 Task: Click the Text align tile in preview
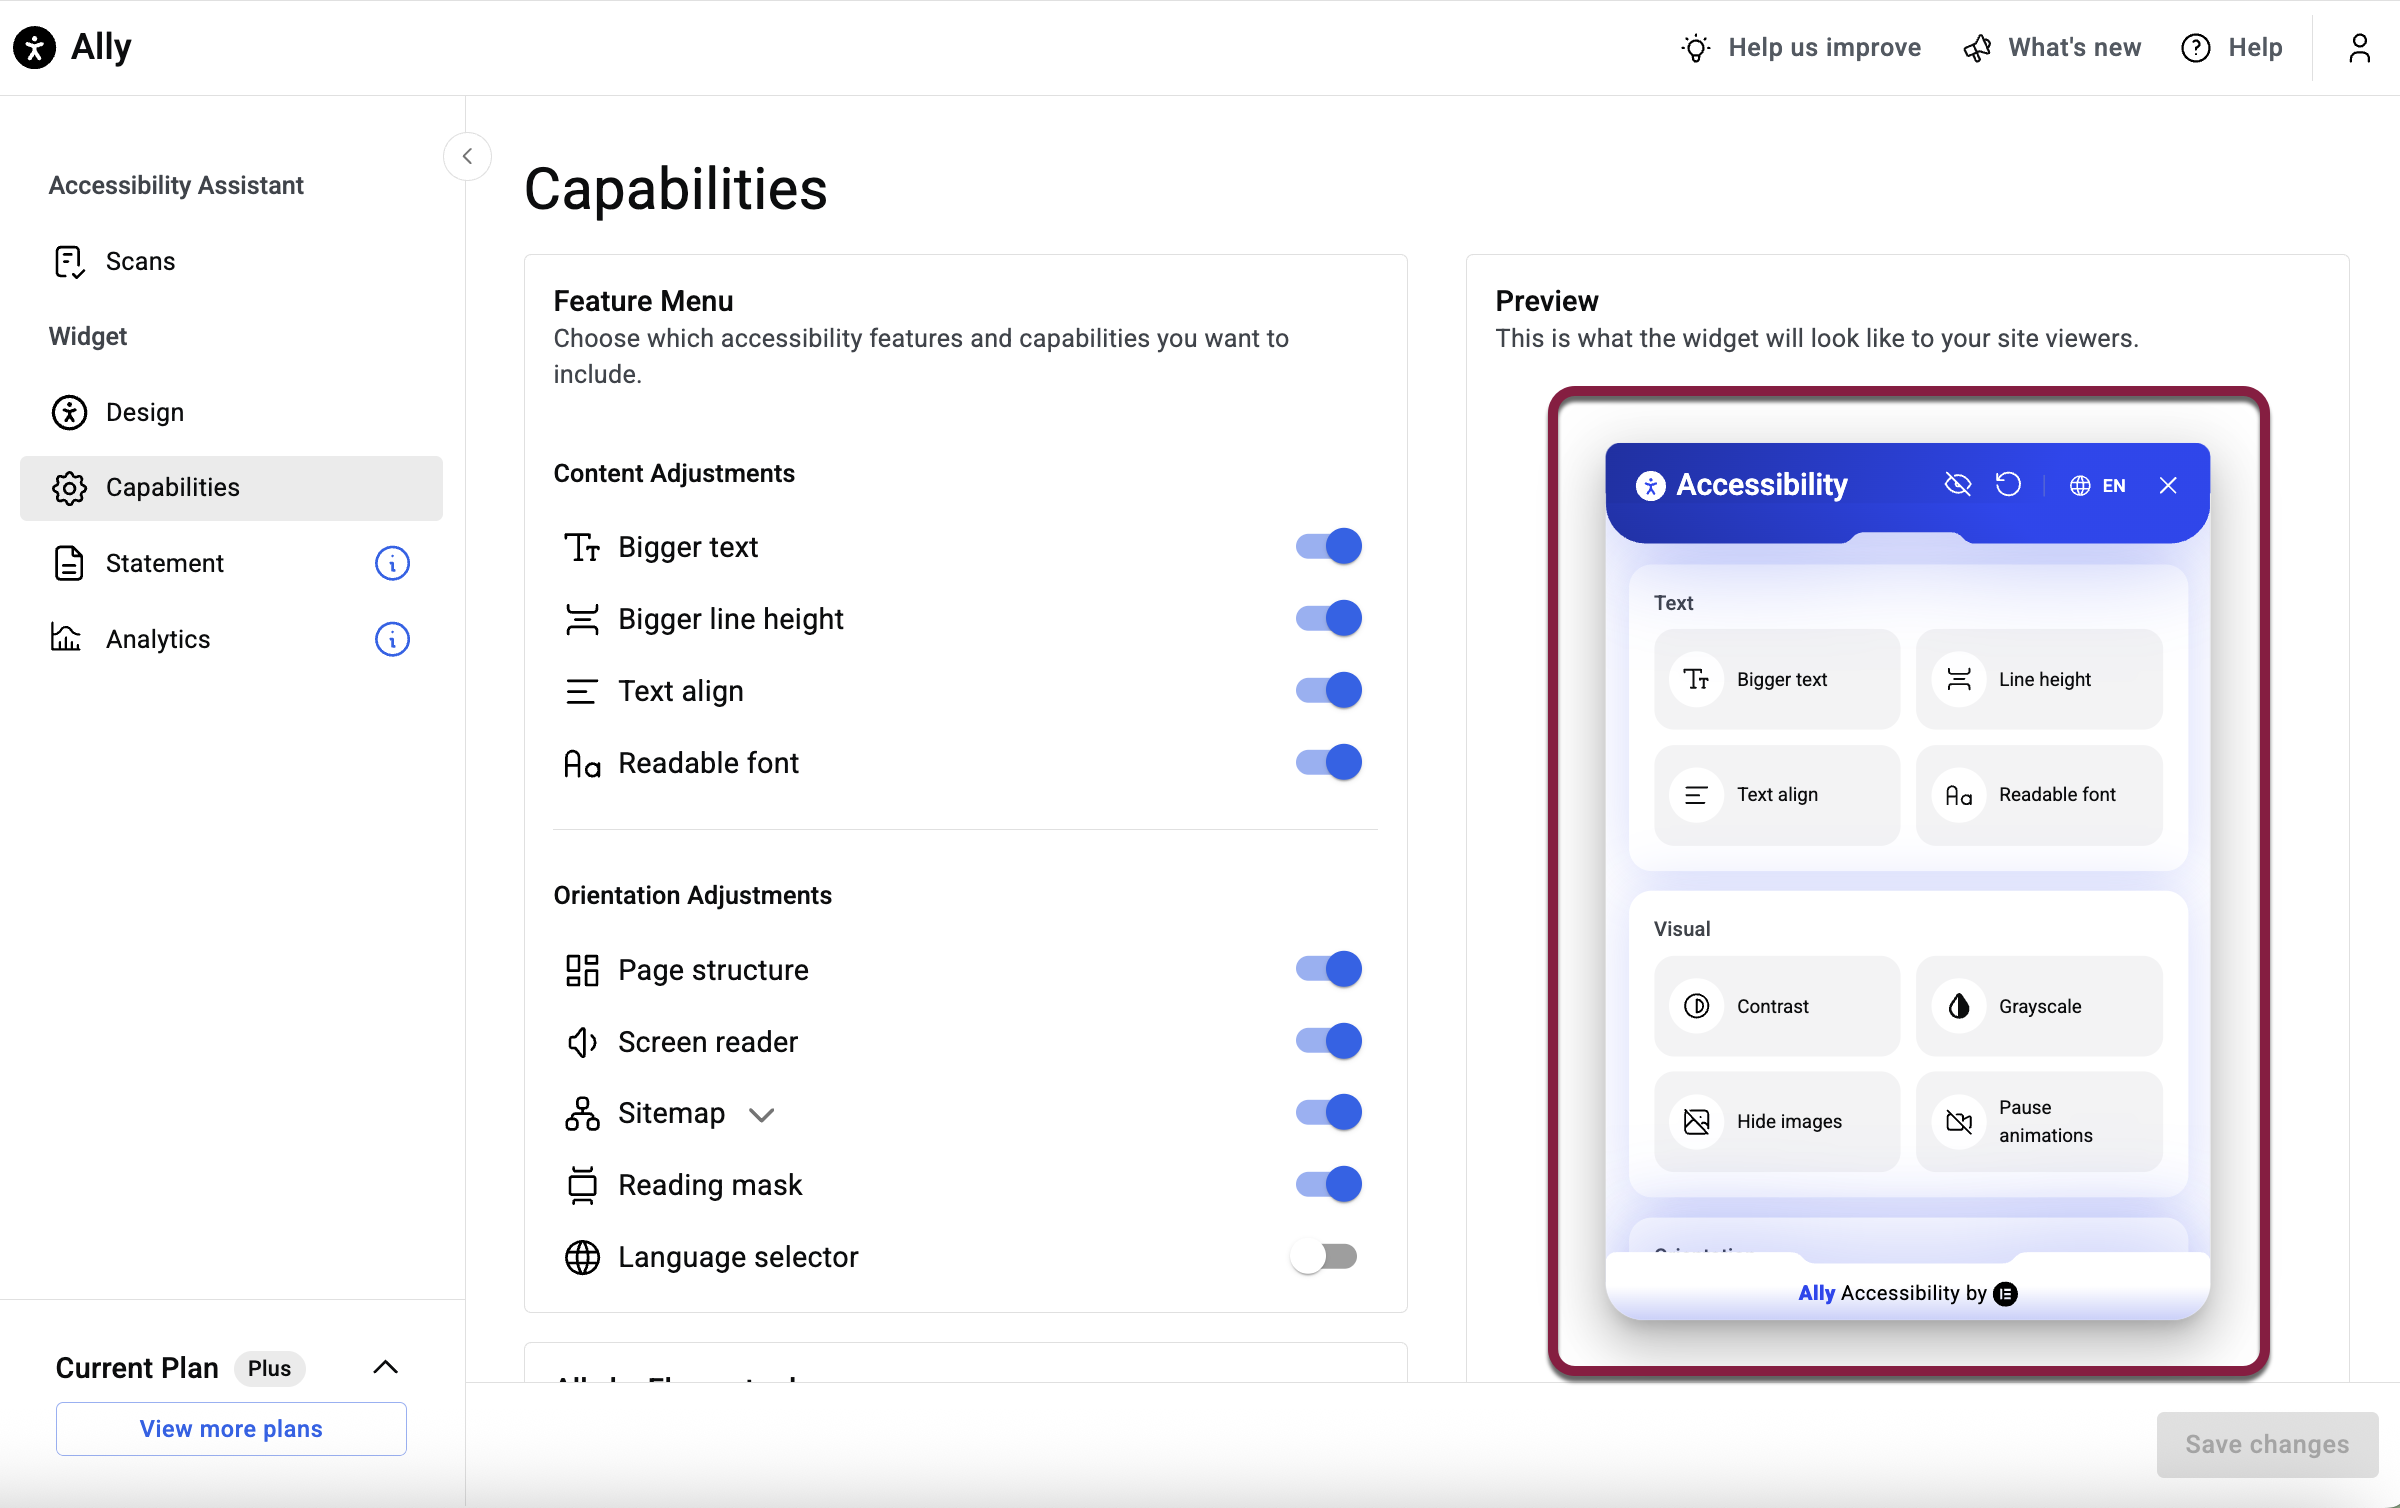click(x=1777, y=795)
